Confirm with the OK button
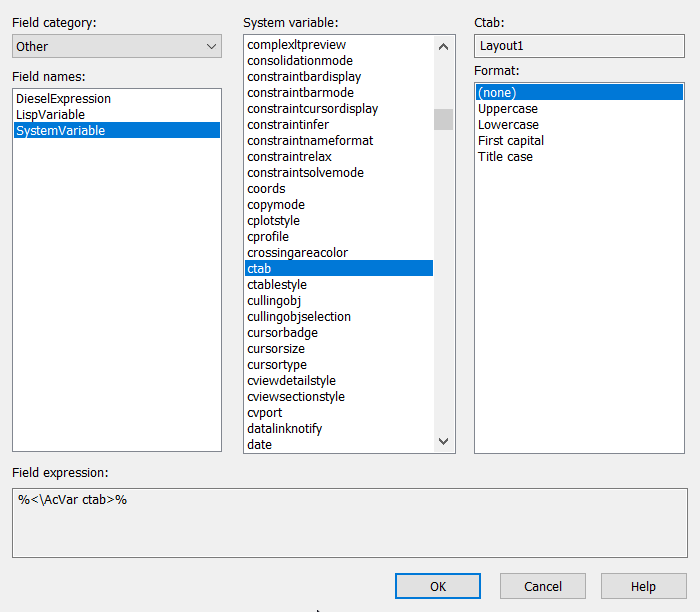 [438, 586]
